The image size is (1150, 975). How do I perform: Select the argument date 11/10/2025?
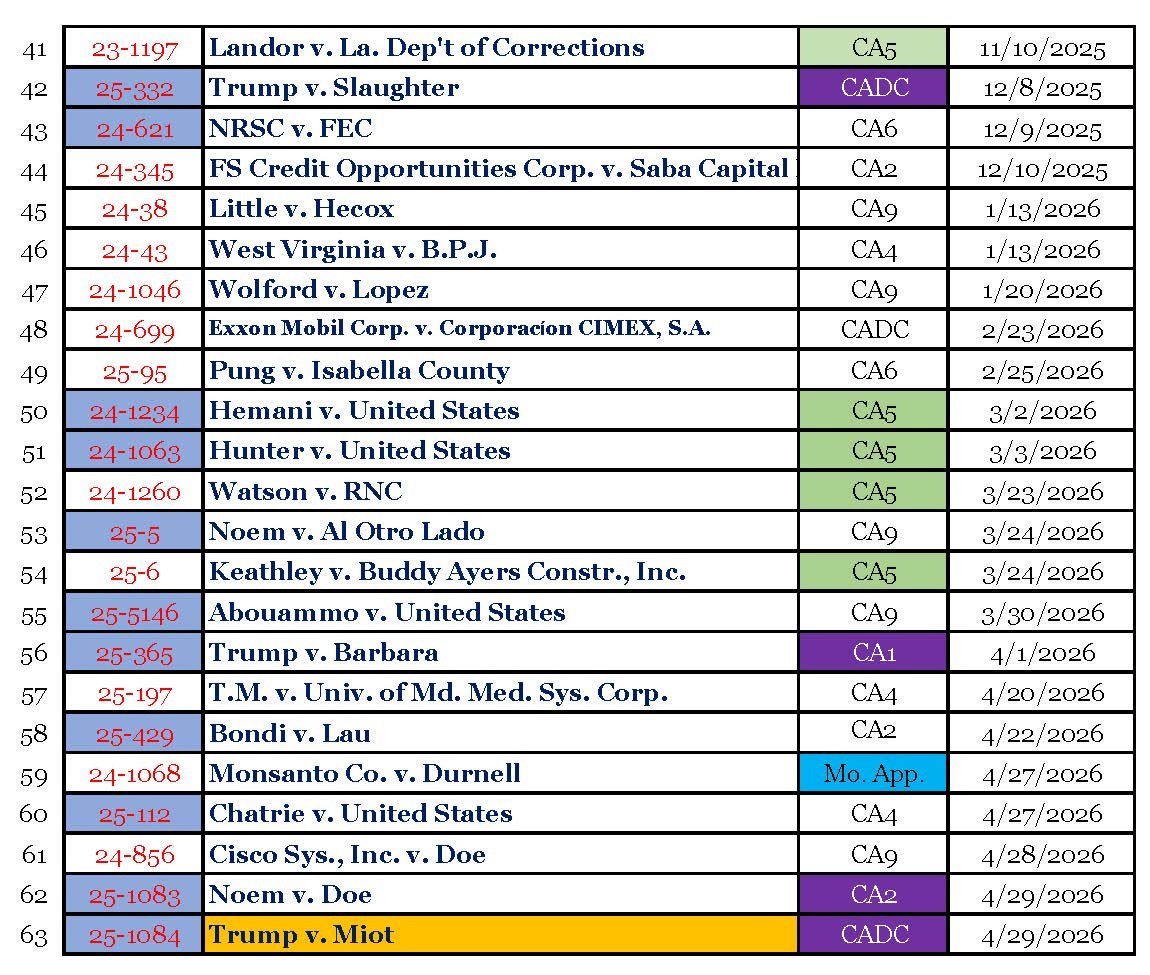1042,49
